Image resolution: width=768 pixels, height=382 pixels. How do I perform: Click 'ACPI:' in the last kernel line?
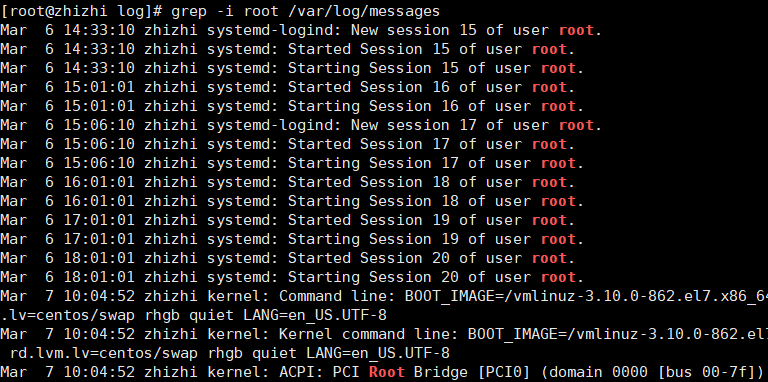(x=301, y=372)
